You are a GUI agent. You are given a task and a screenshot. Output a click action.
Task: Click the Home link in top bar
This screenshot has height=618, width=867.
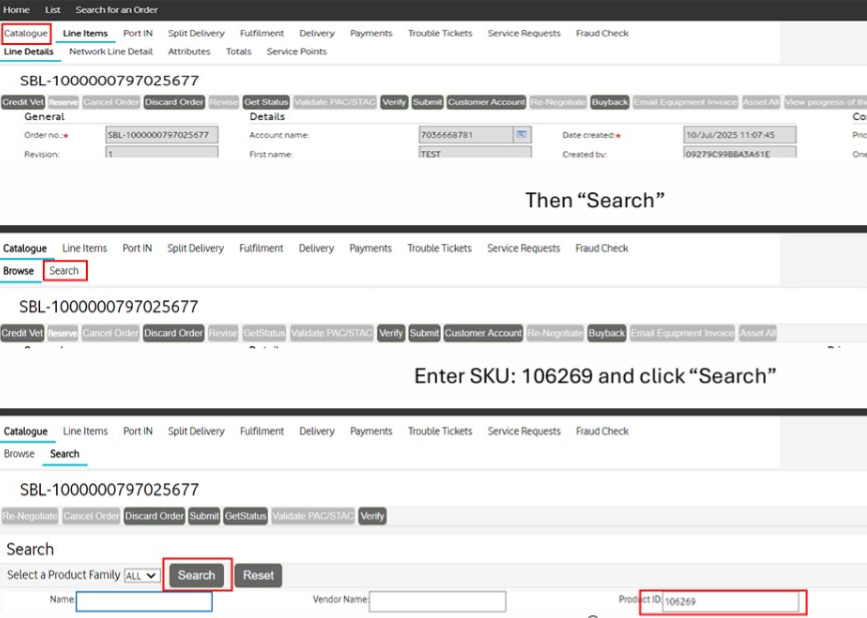coord(16,10)
